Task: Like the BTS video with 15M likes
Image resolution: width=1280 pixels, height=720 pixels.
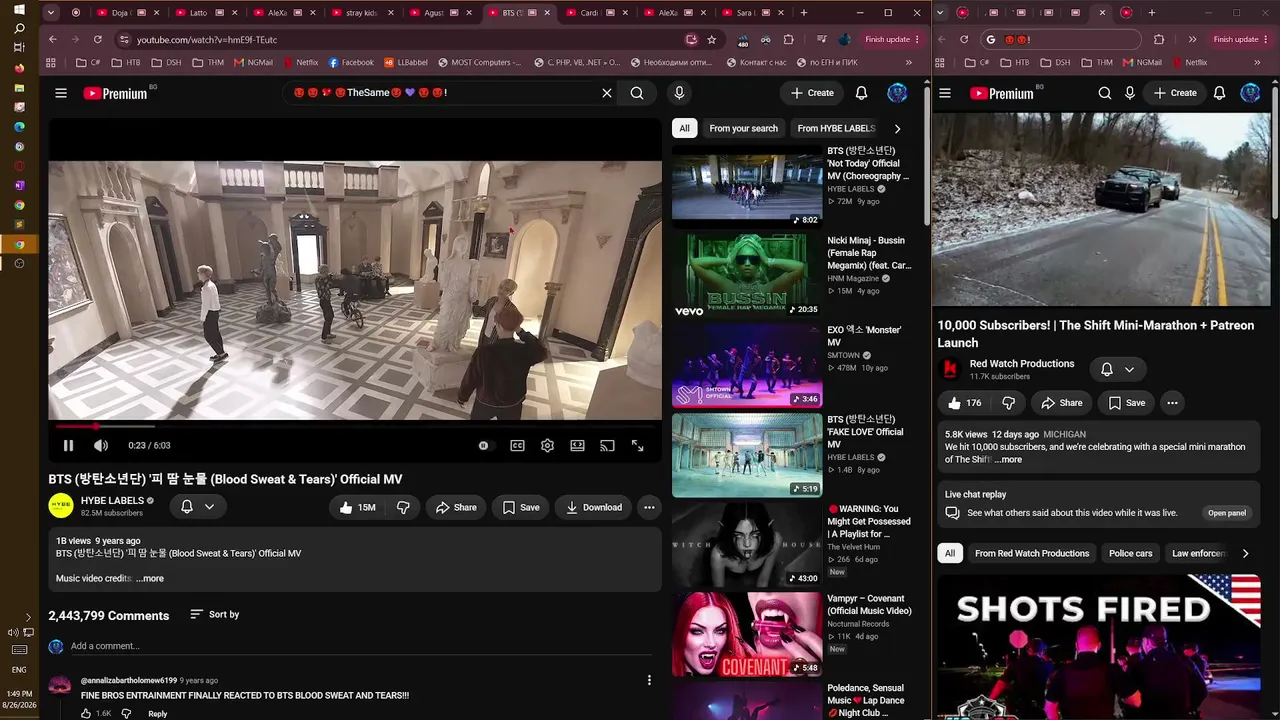Action: coord(357,507)
